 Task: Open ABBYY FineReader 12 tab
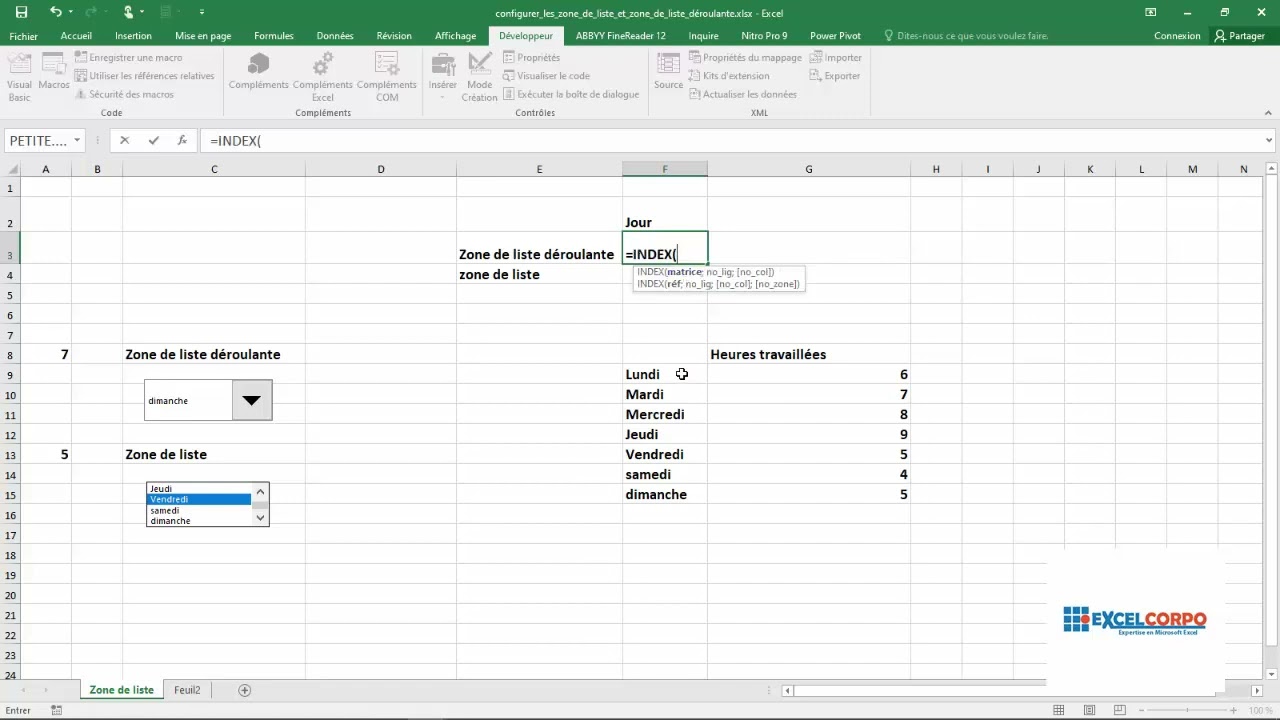pos(620,36)
